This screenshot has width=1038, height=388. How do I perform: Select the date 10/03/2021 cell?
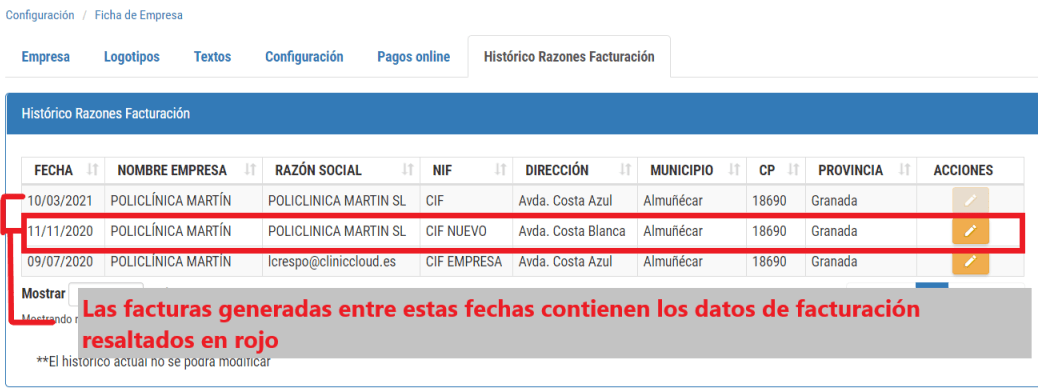click(x=63, y=201)
